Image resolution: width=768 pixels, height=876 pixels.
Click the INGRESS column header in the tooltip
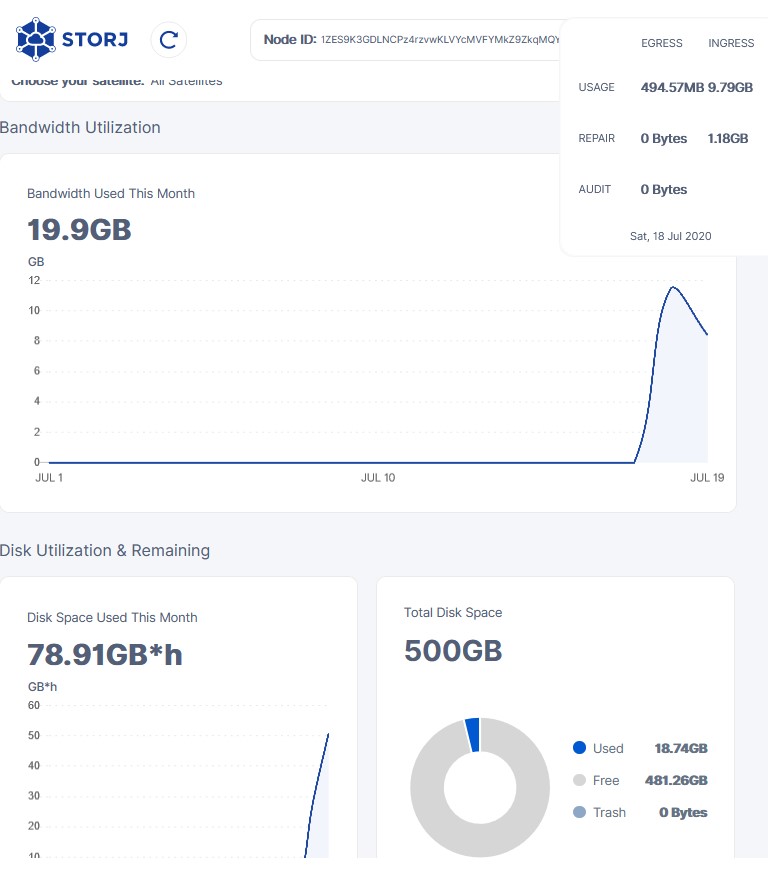pos(731,43)
